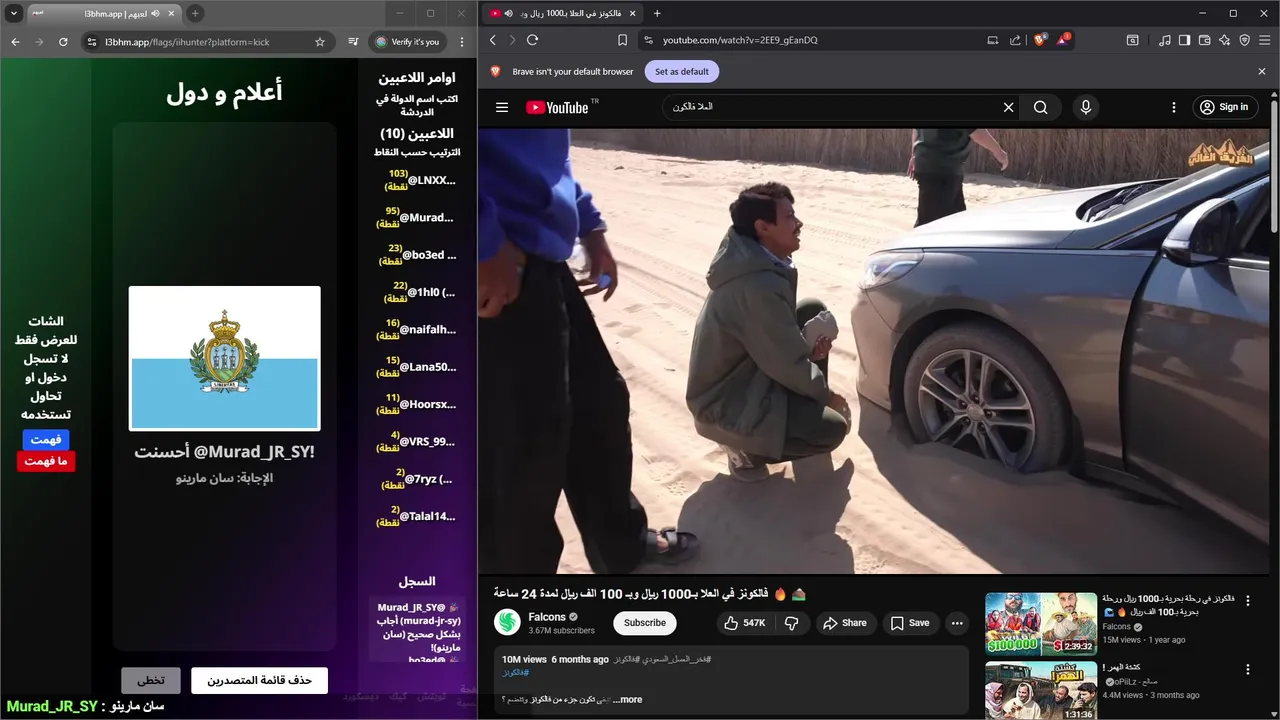Bookmark this page in Brave
Viewport: 1280px width, 720px height.
click(622, 40)
